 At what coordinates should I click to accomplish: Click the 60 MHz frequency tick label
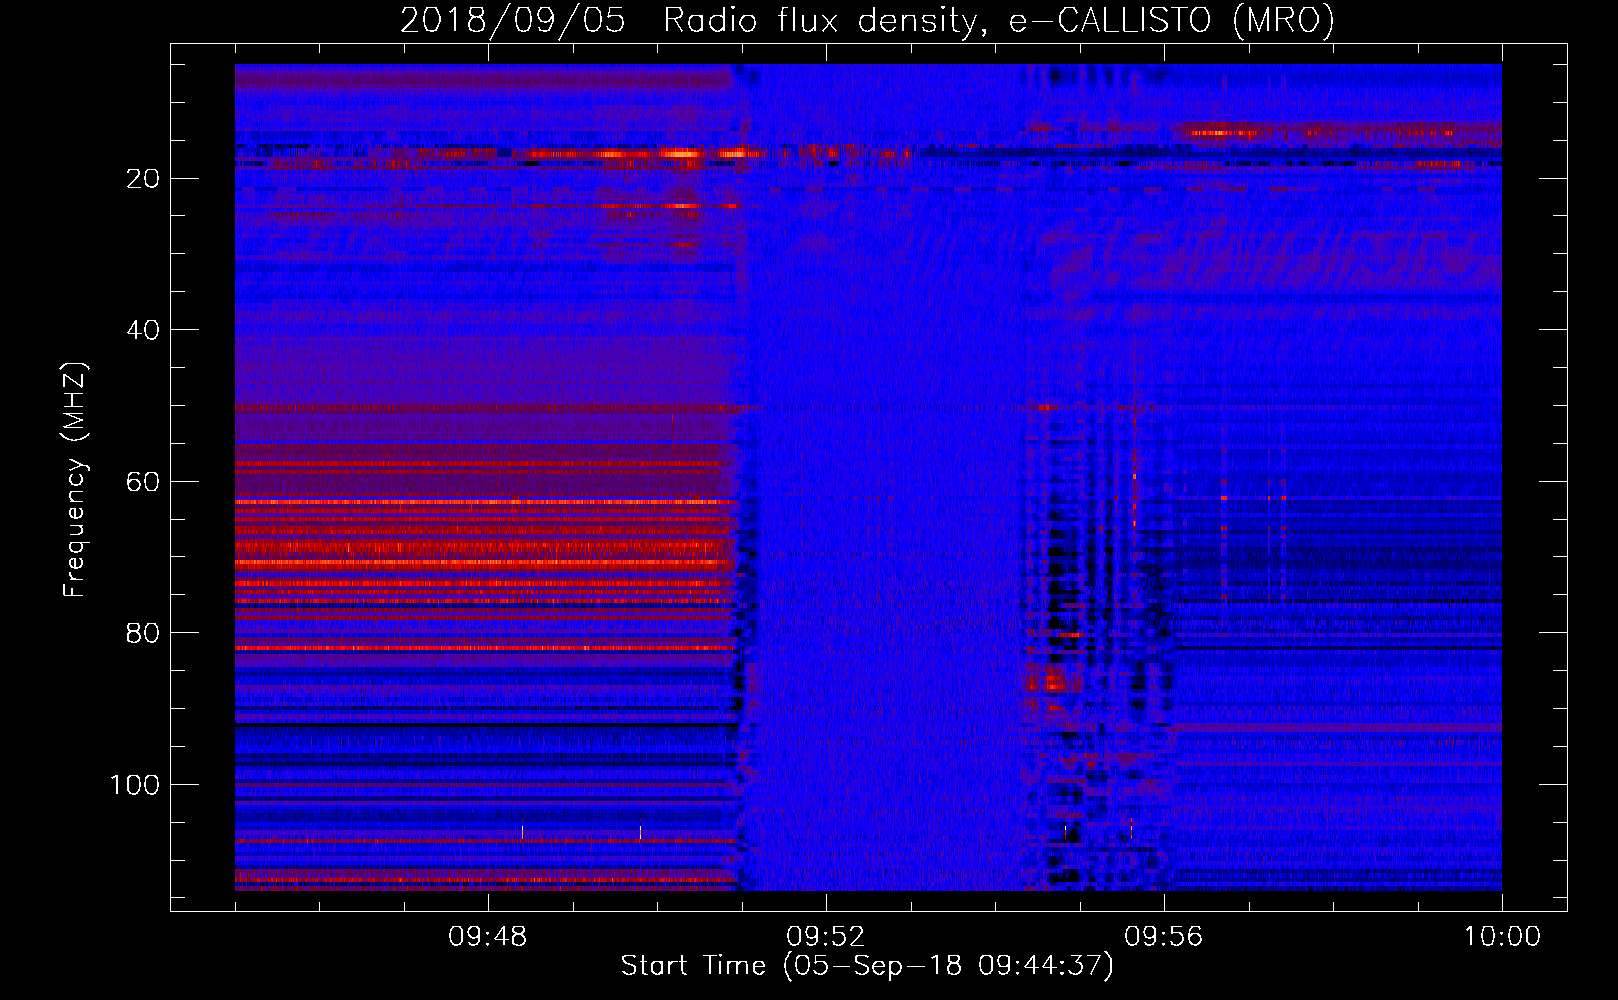pos(144,482)
